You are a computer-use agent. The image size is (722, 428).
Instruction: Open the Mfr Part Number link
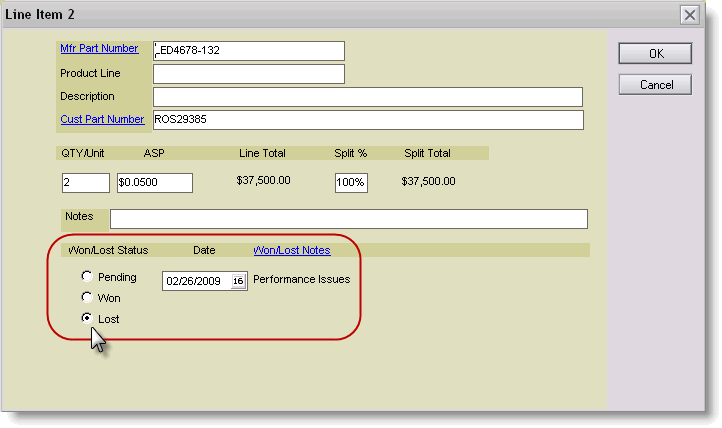coord(99,48)
